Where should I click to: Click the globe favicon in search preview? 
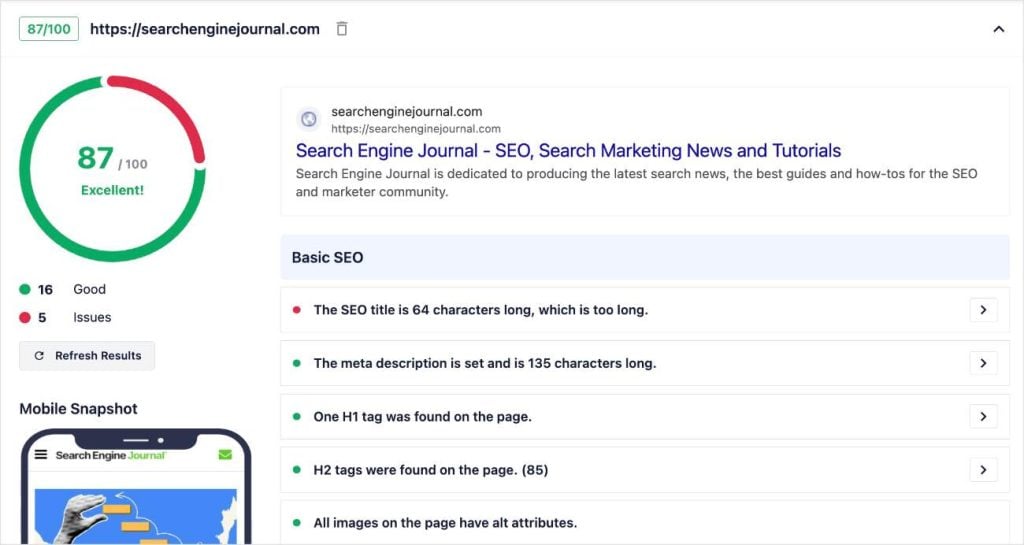(x=309, y=119)
